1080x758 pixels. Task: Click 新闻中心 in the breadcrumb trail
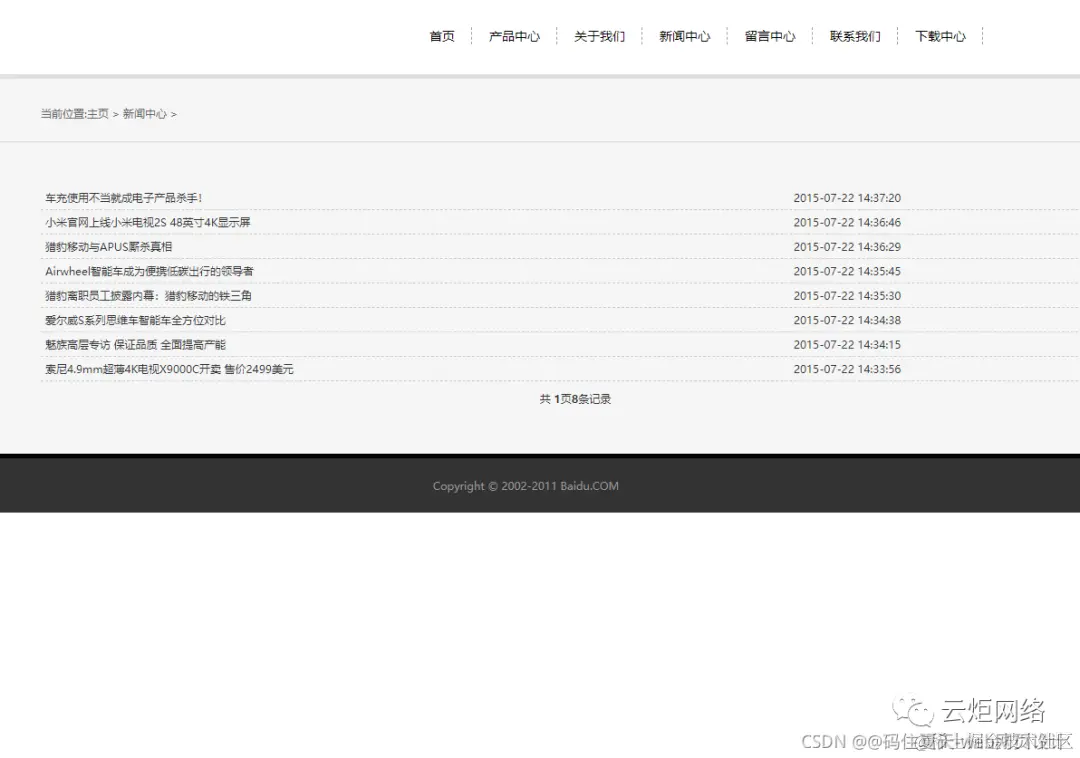[145, 114]
